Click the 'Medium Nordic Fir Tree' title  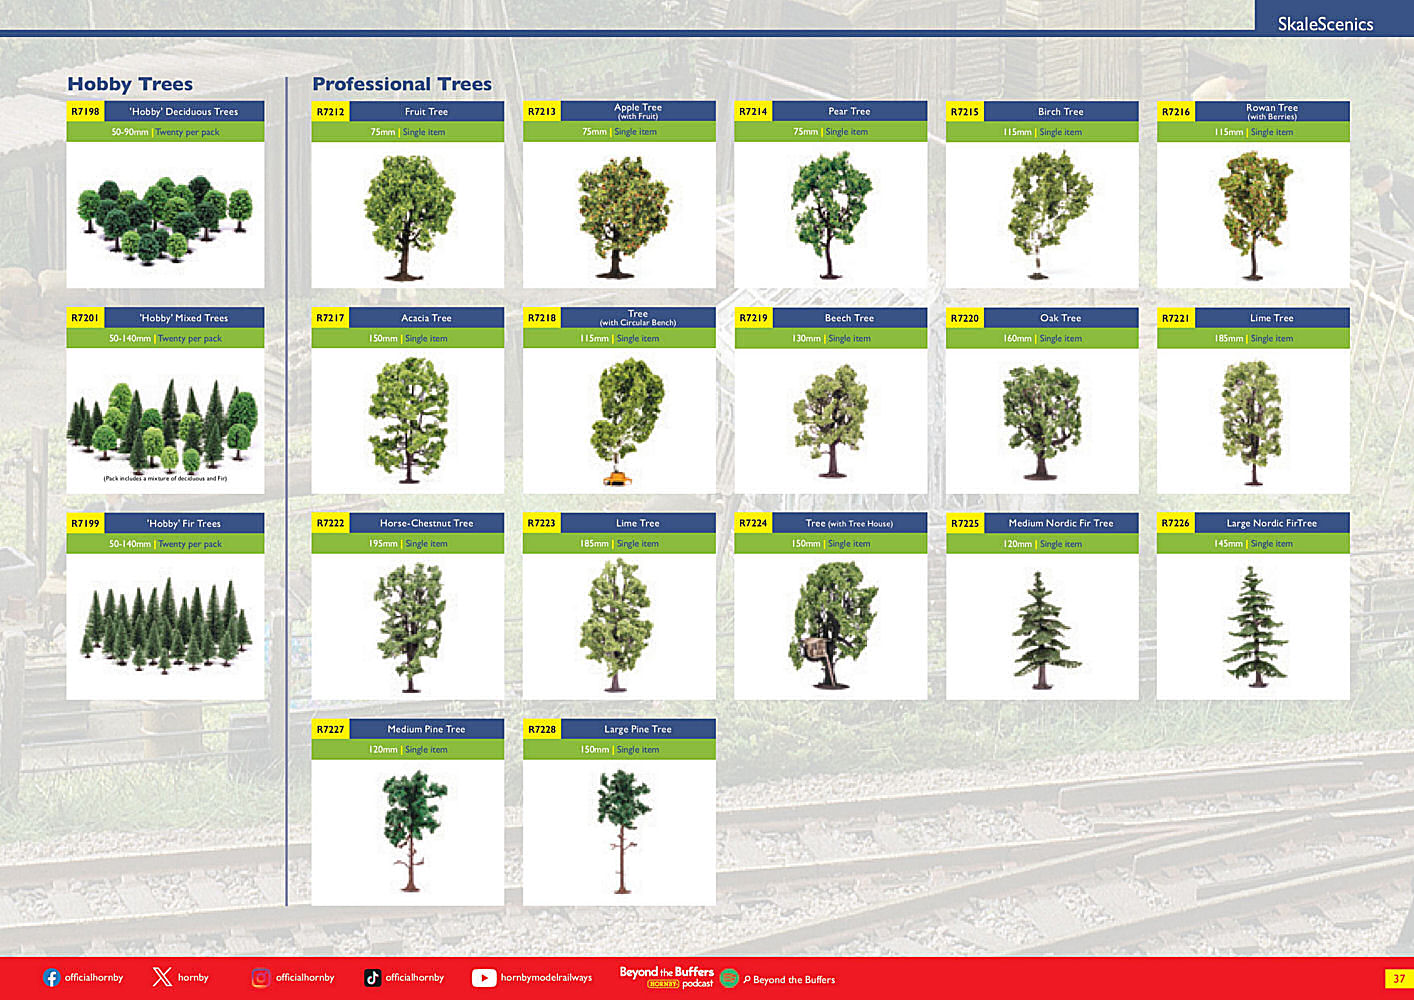1061,523
